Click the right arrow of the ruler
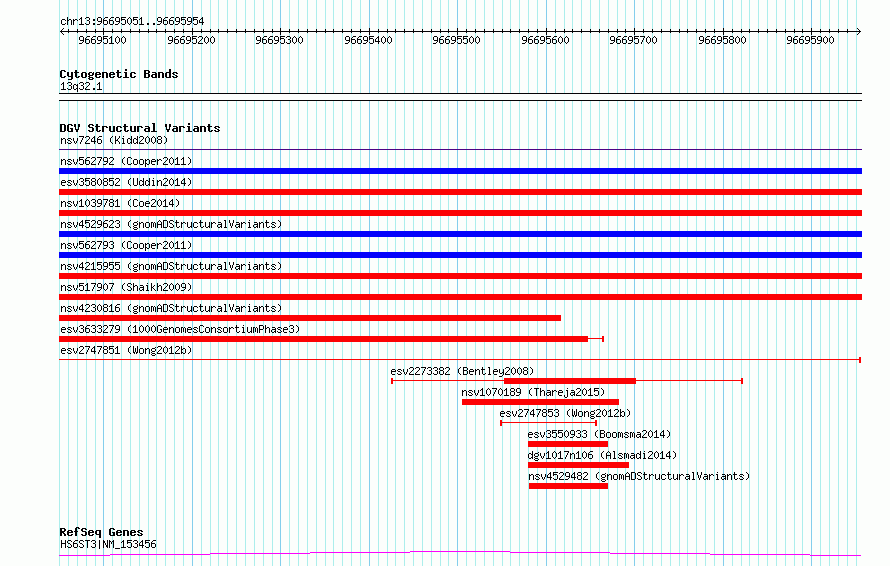The height and width of the screenshot is (566, 890). pos(859,31)
